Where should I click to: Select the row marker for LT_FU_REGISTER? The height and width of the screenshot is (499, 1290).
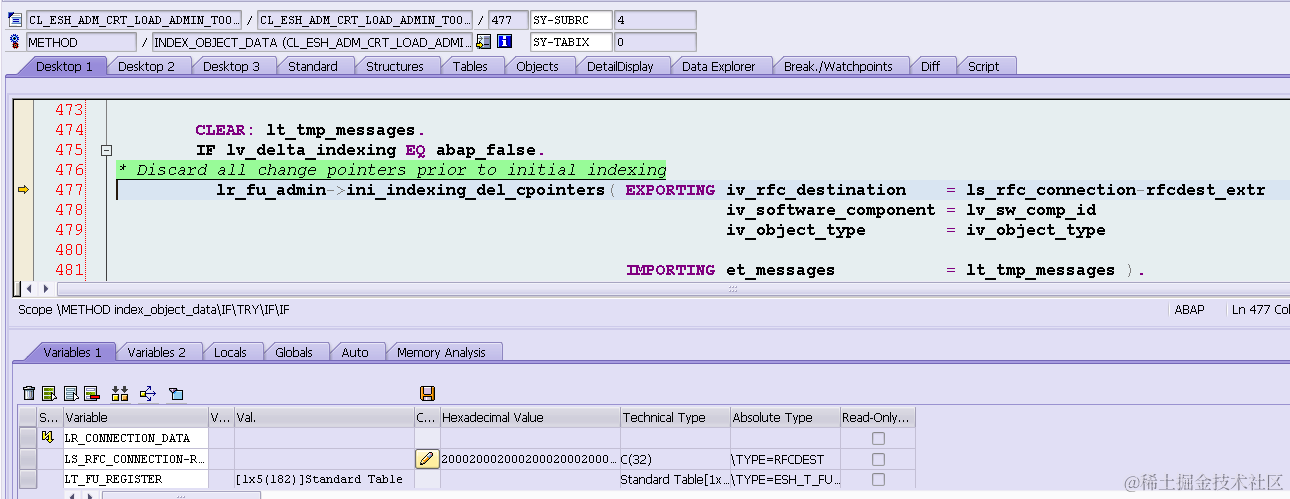[x=28, y=479]
